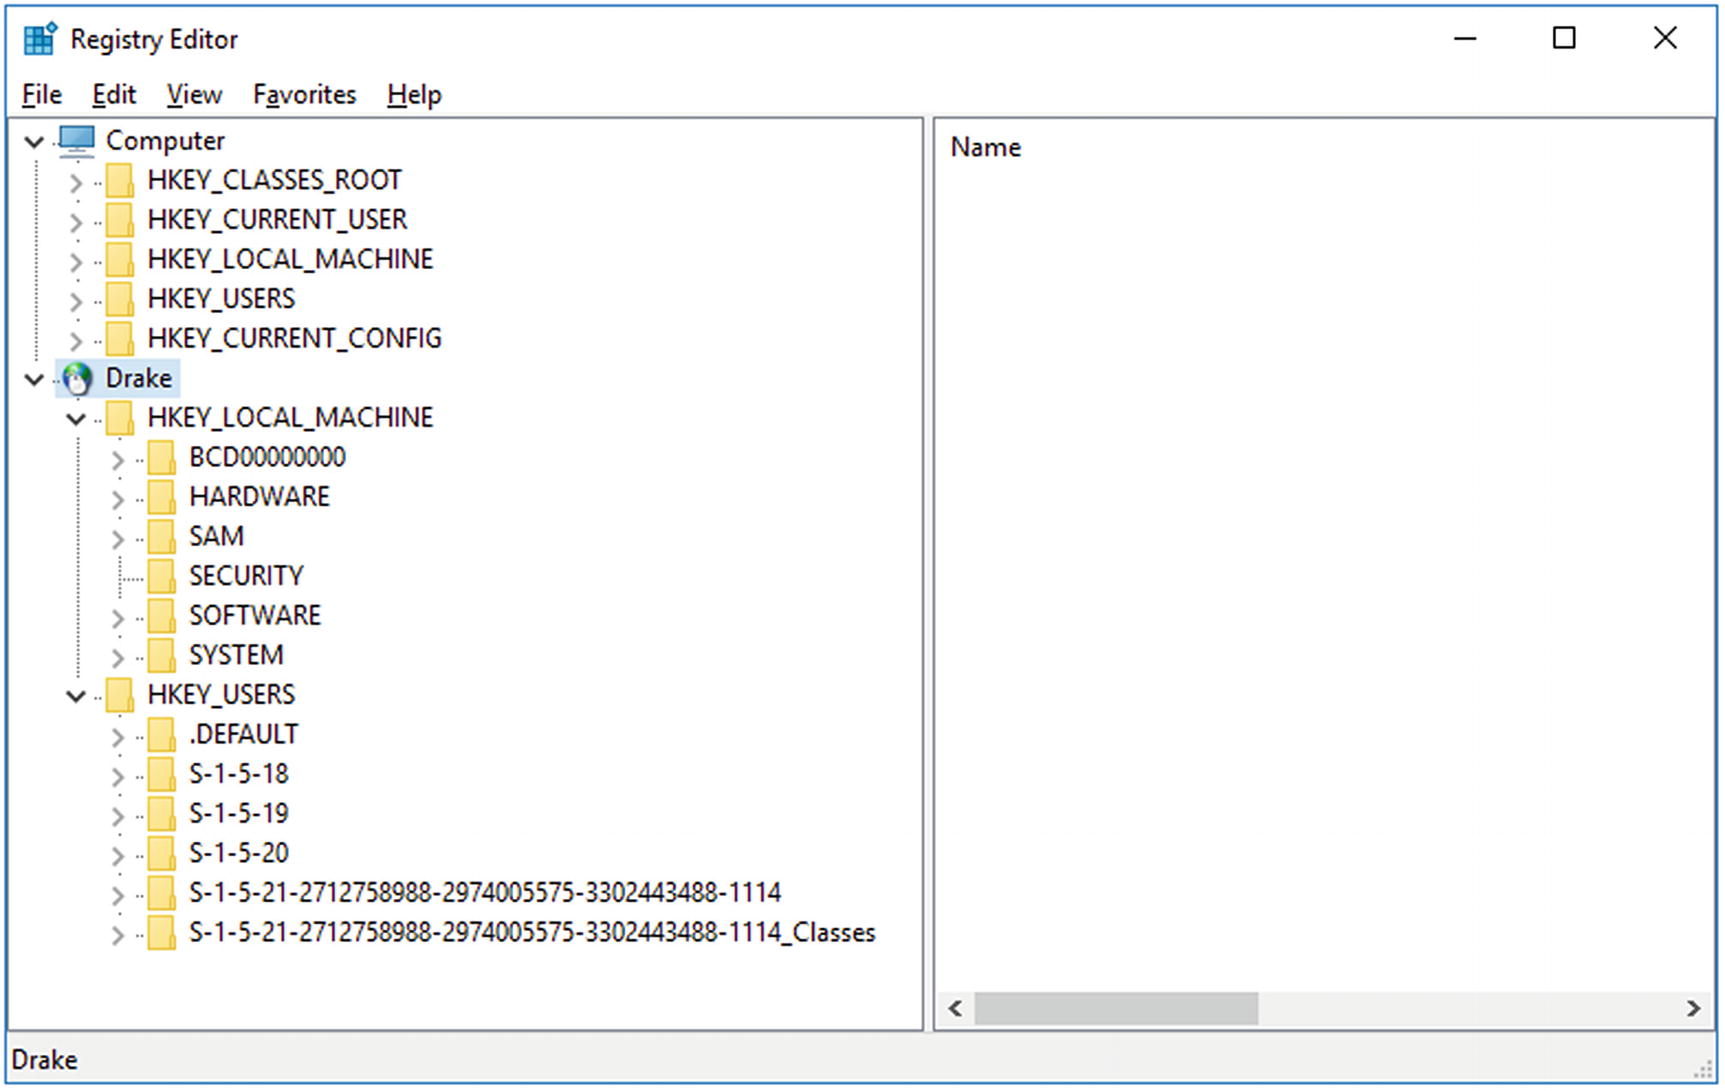
Task: Expand HKEY_CURRENT_USER under Computer
Action: [x=76, y=222]
